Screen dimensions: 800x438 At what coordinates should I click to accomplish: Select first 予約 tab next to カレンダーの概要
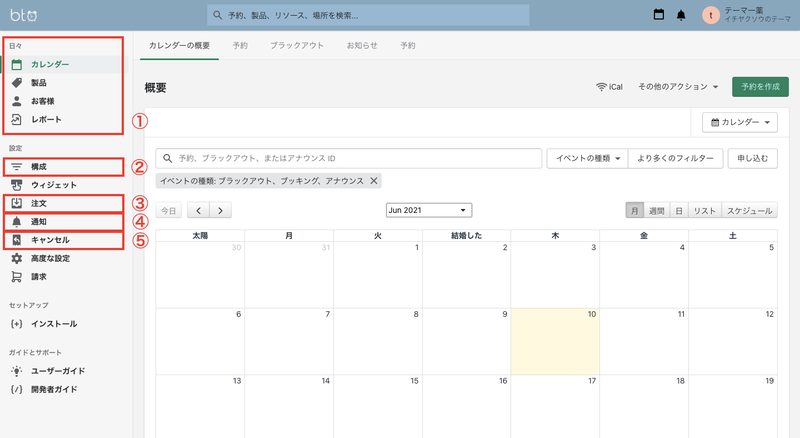pos(240,45)
